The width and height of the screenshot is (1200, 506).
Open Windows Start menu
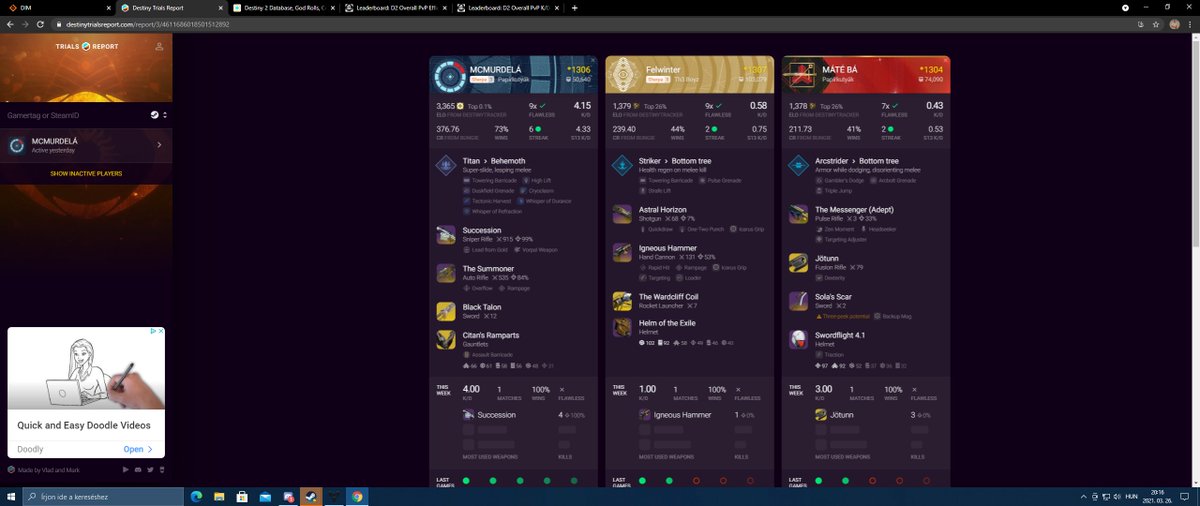click(11, 496)
